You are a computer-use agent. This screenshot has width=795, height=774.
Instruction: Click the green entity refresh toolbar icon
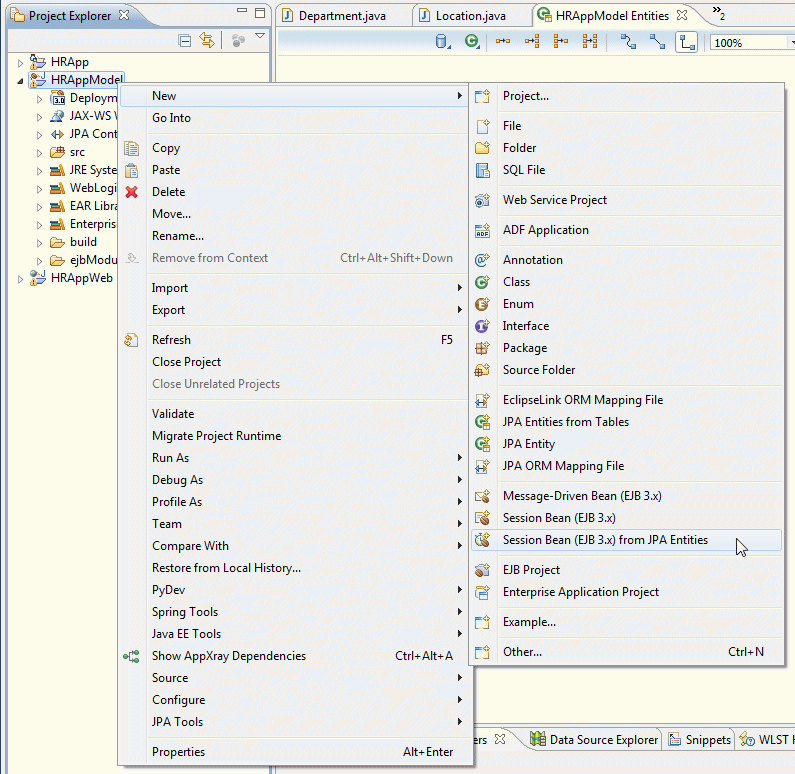[472, 42]
